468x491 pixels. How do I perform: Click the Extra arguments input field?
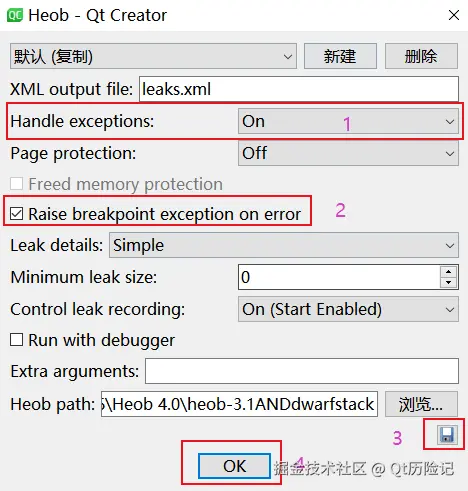[x=302, y=371]
